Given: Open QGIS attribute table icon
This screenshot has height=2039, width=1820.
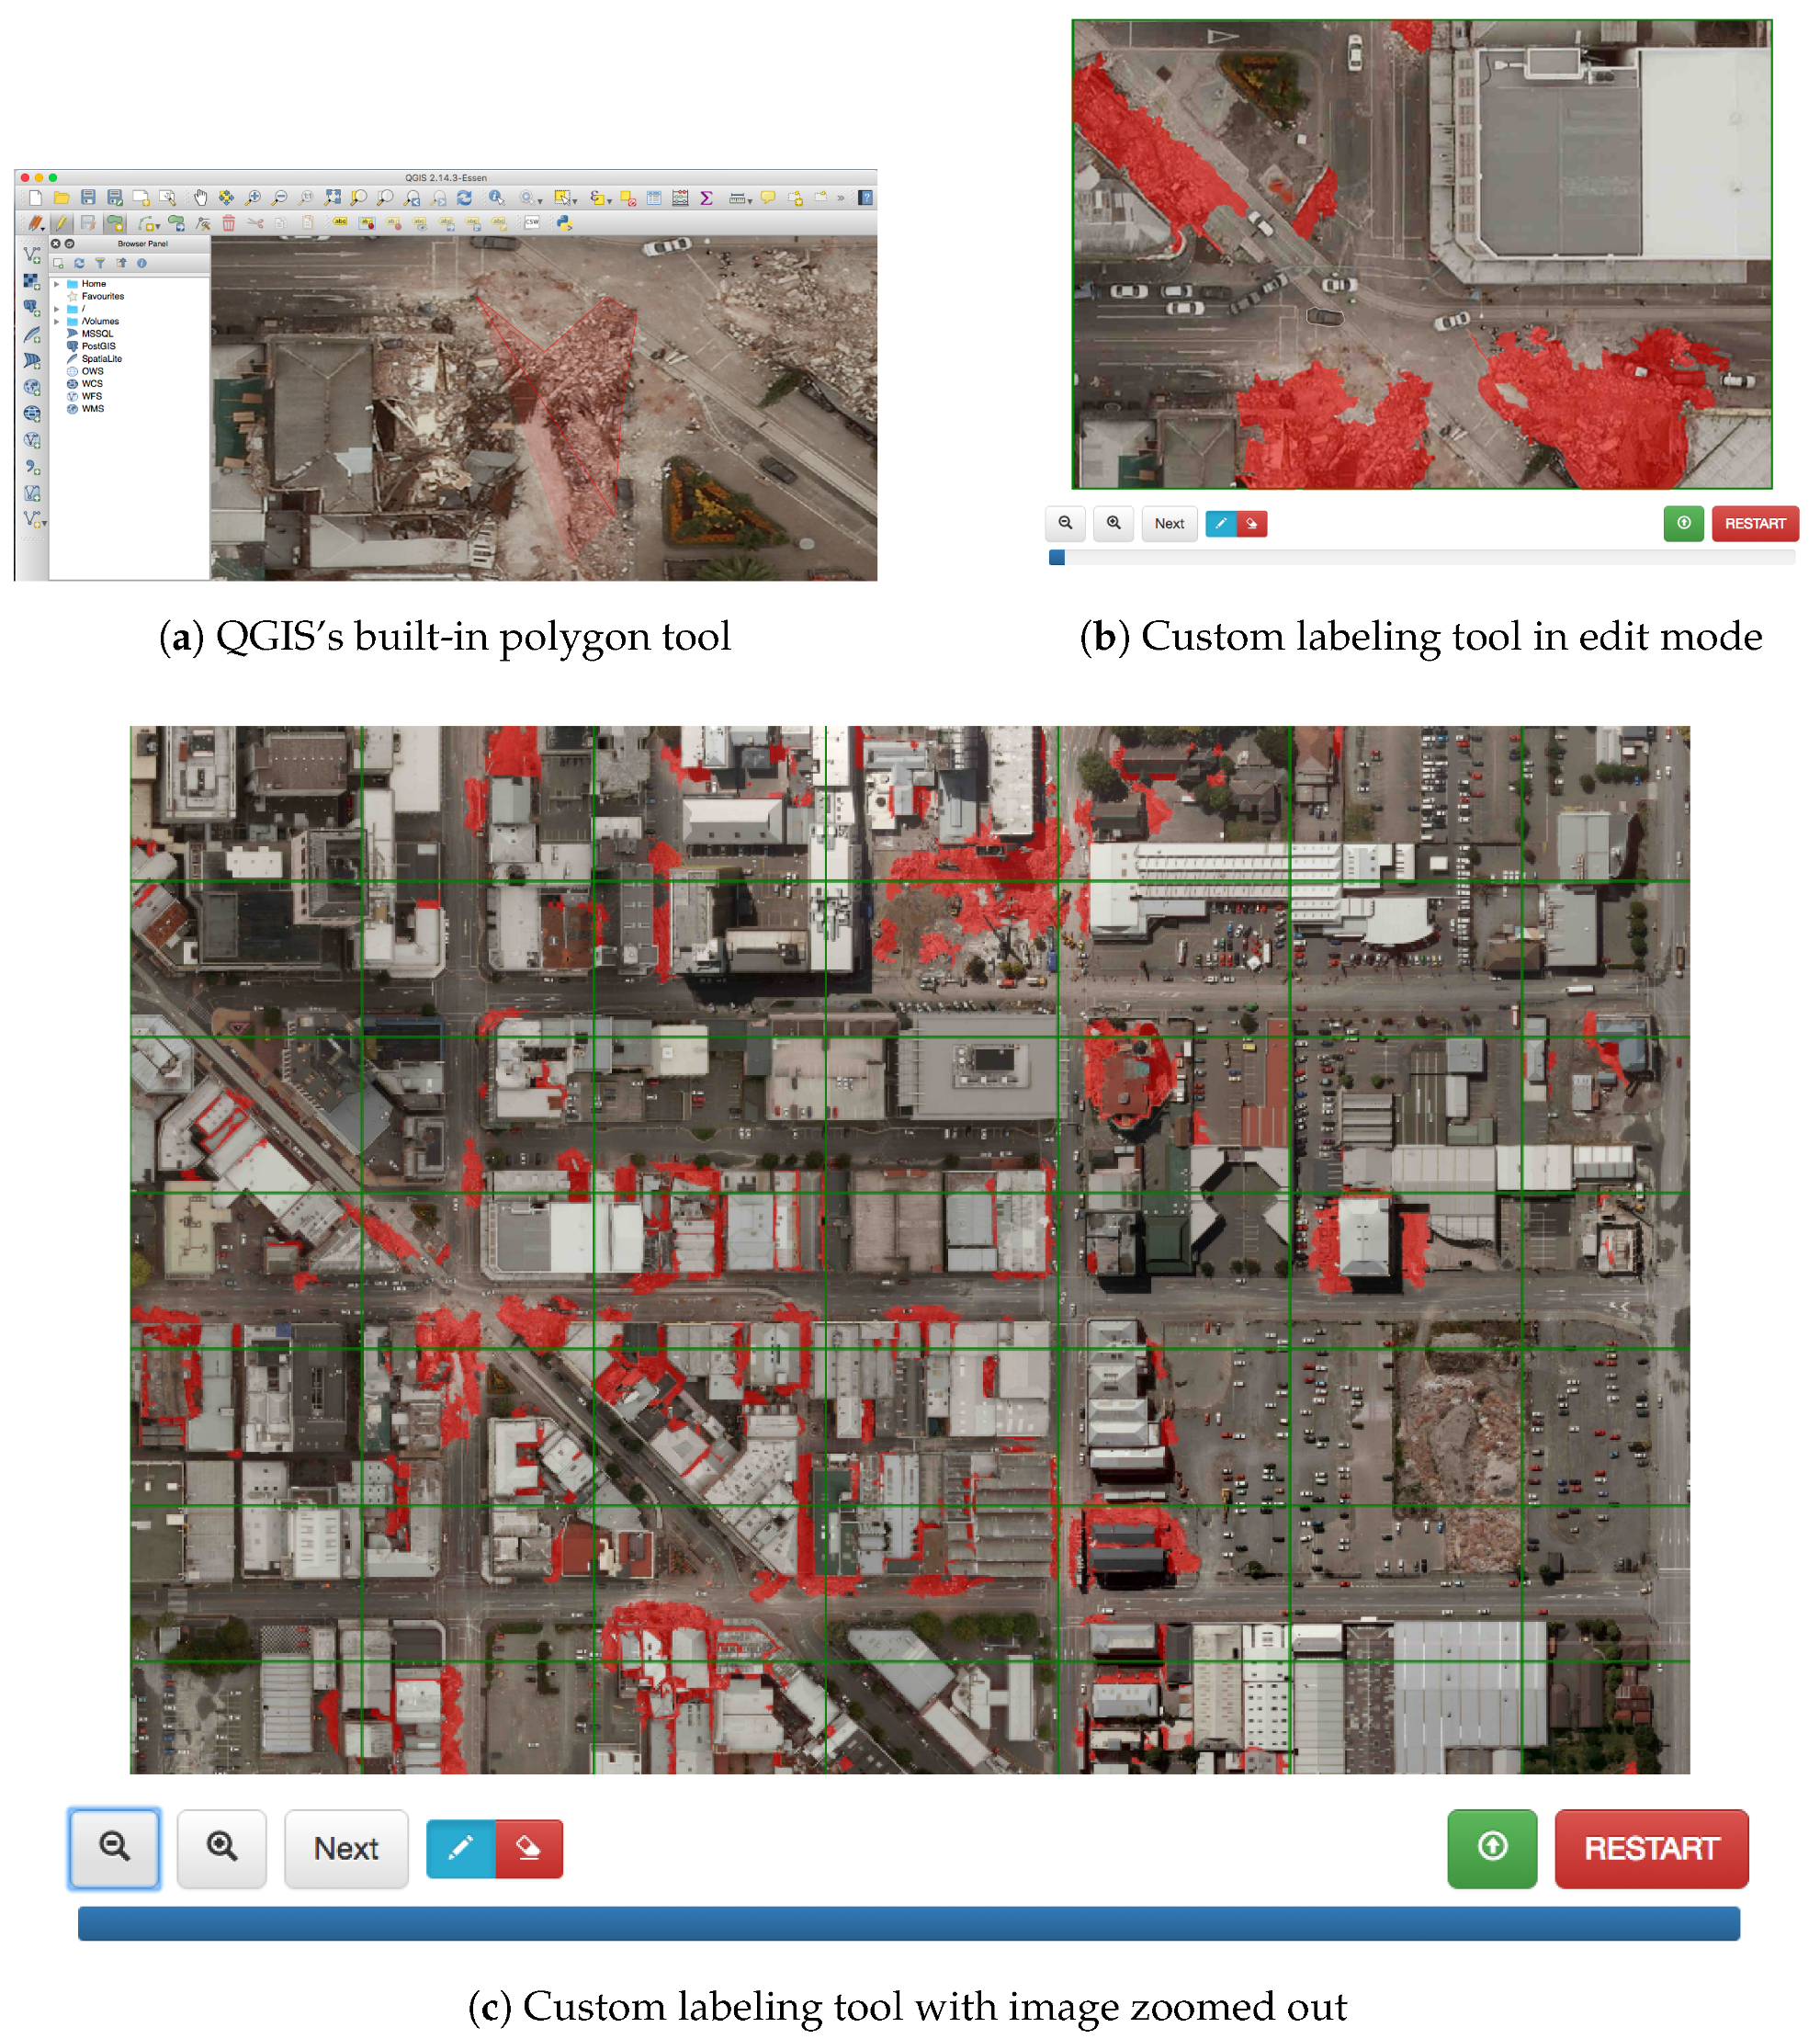Looking at the screenshot, I should tap(655, 198).
